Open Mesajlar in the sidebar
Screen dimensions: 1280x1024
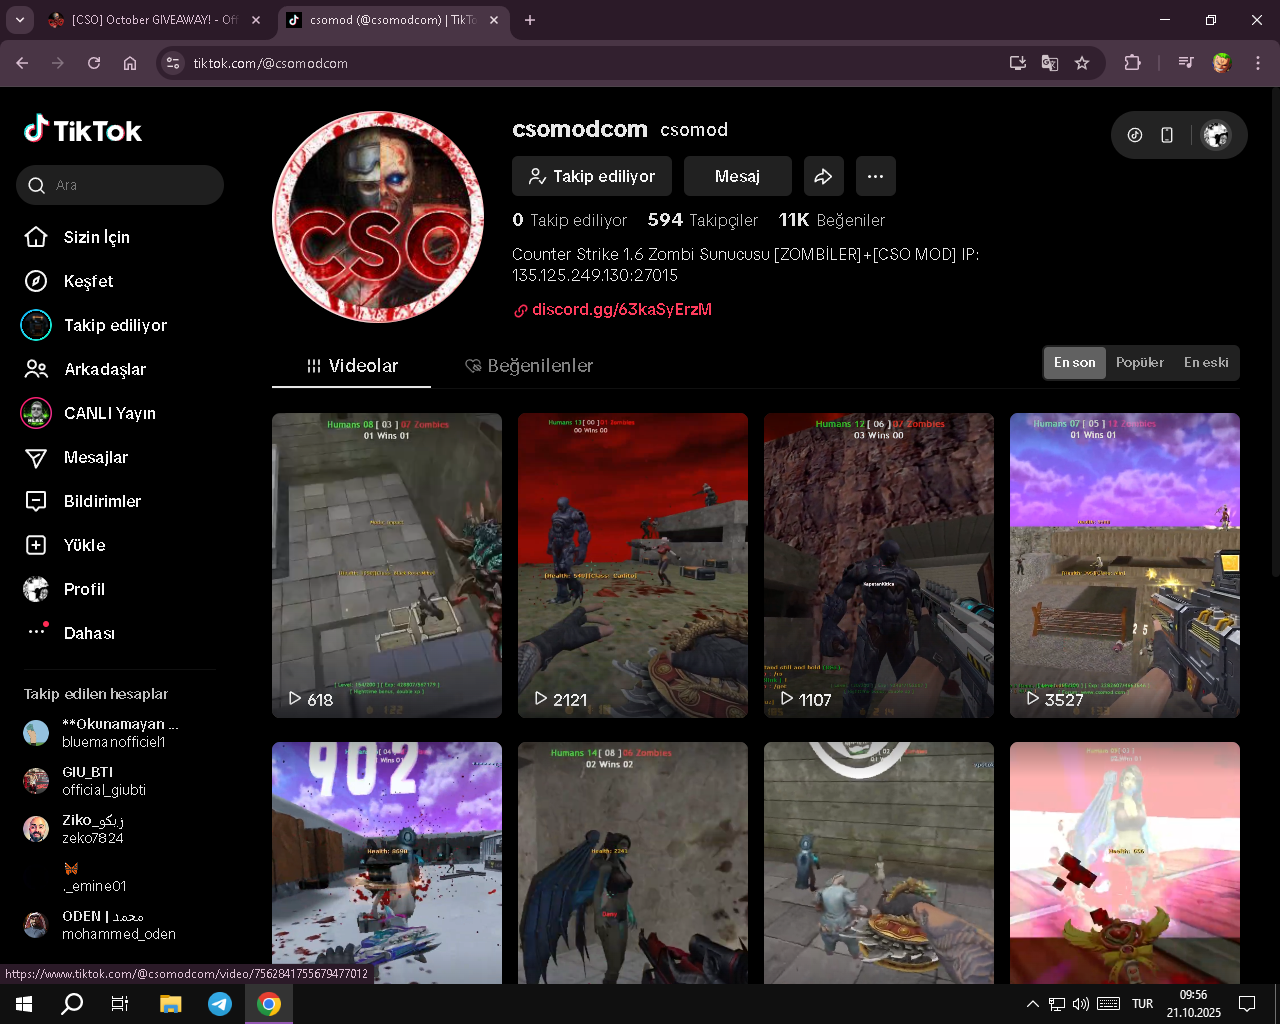(95, 457)
